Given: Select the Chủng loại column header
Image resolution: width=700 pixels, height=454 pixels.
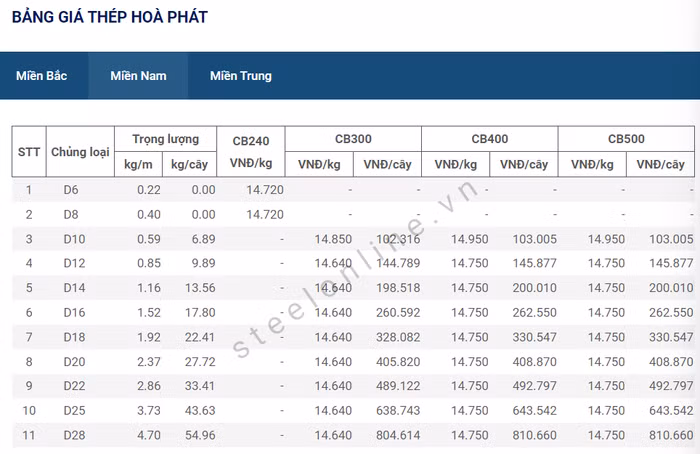Looking at the screenshot, I should click(x=79, y=152).
